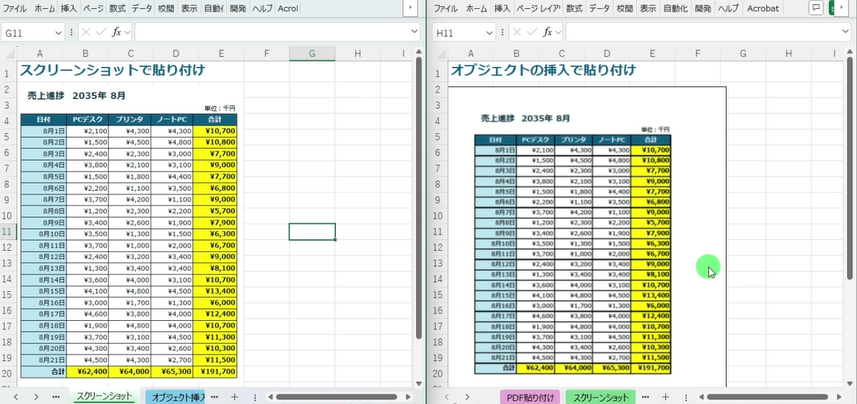Open 開発 tab in right window
The image size is (857, 404).
click(703, 8)
